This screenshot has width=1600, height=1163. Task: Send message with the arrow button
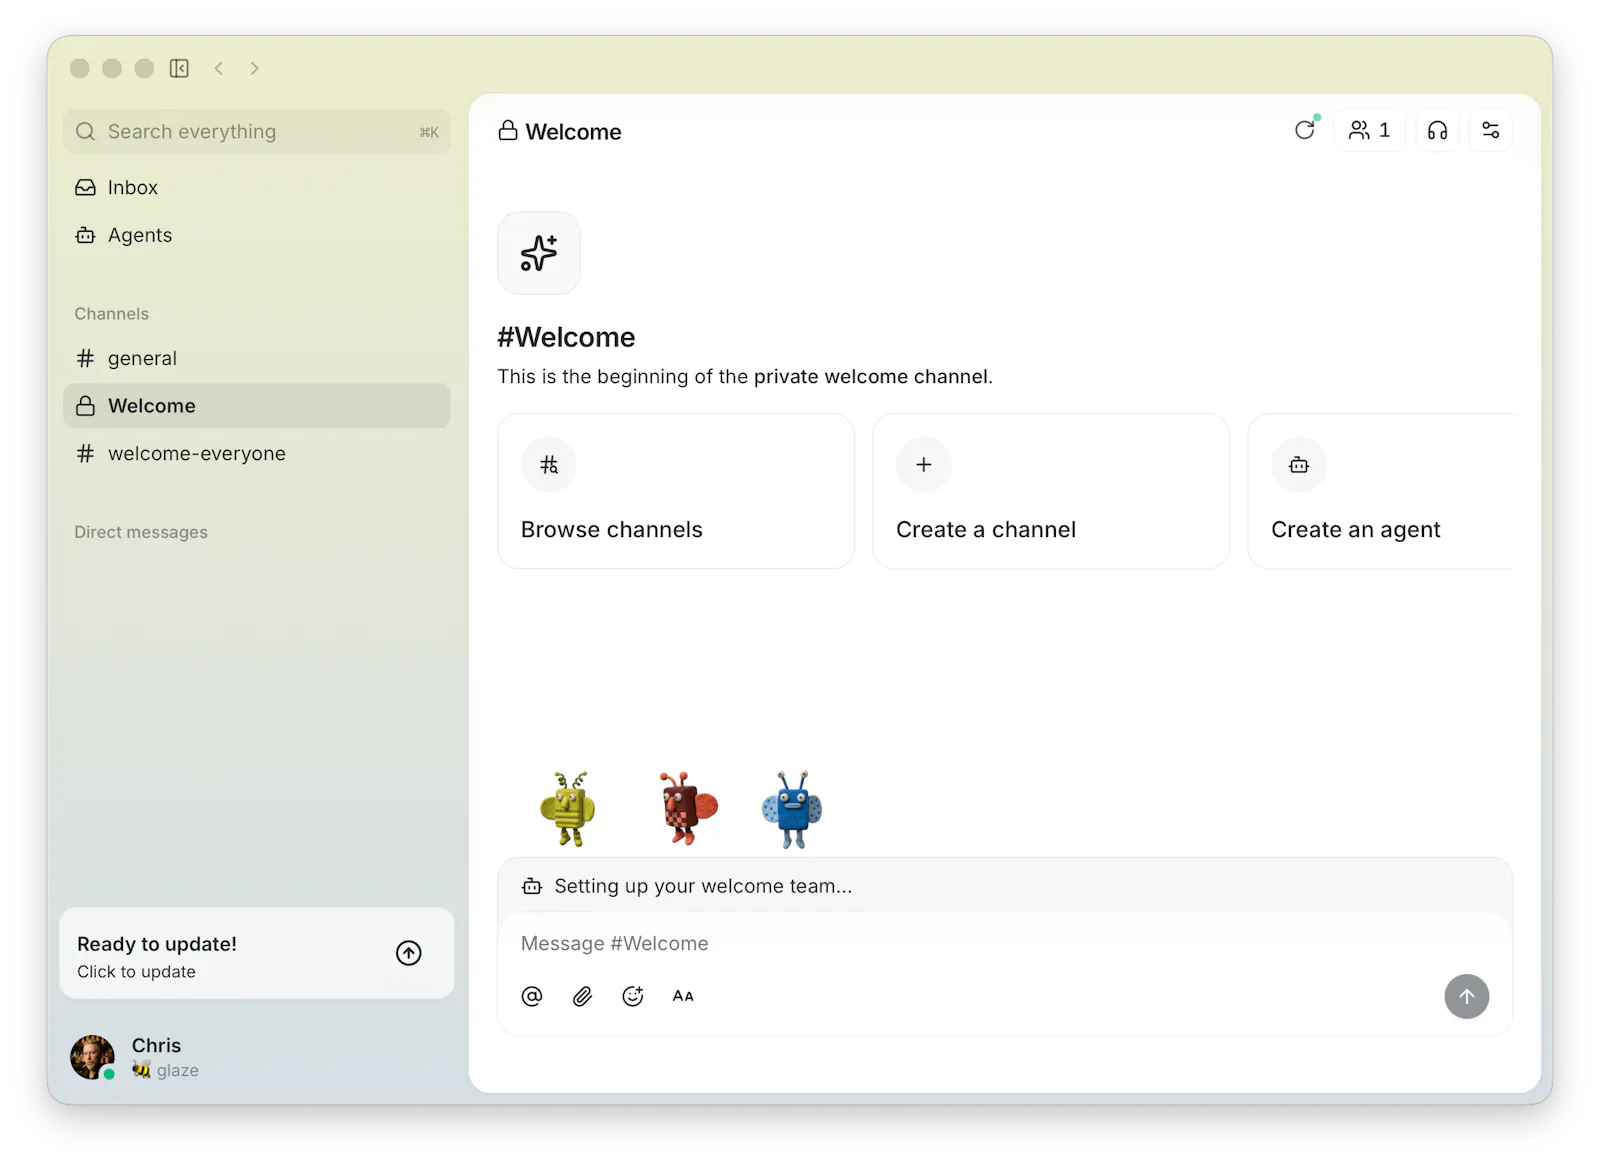tap(1467, 997)
